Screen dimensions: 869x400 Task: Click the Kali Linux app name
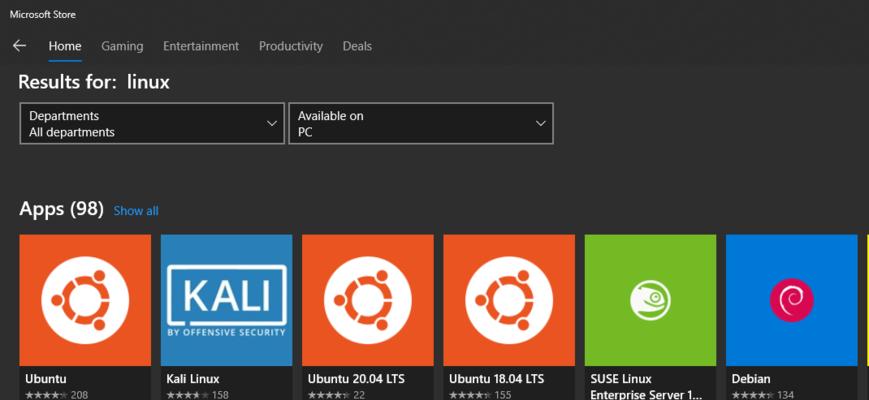coord(193,380)
